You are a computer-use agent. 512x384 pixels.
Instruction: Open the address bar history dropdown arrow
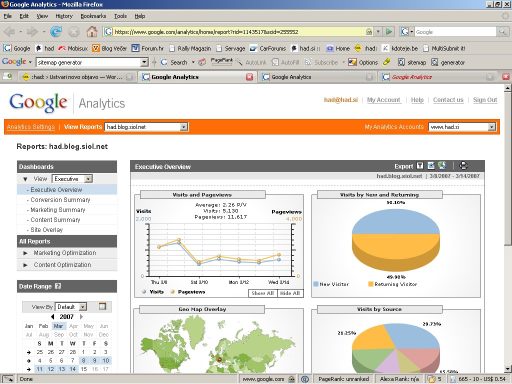378,32
